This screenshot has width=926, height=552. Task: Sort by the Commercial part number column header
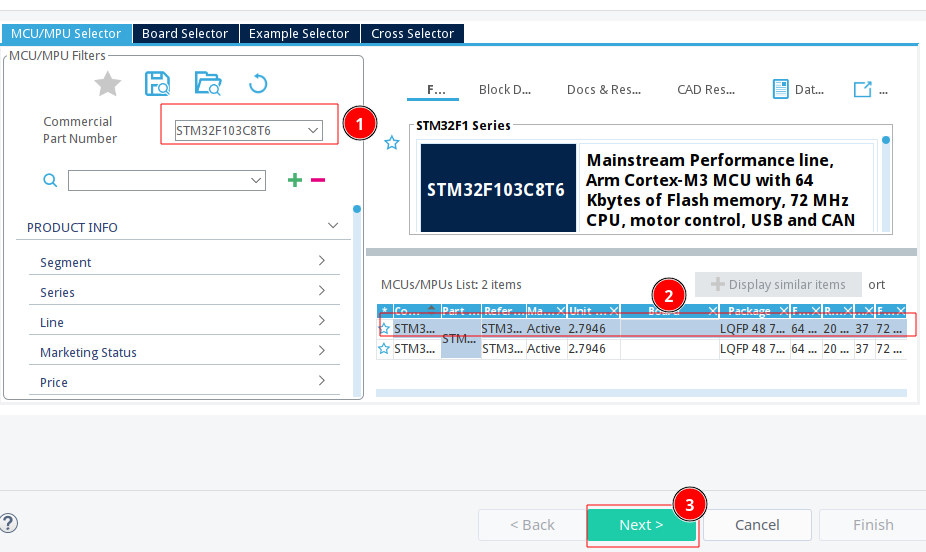pyautogui.click(x=416, y=311)
